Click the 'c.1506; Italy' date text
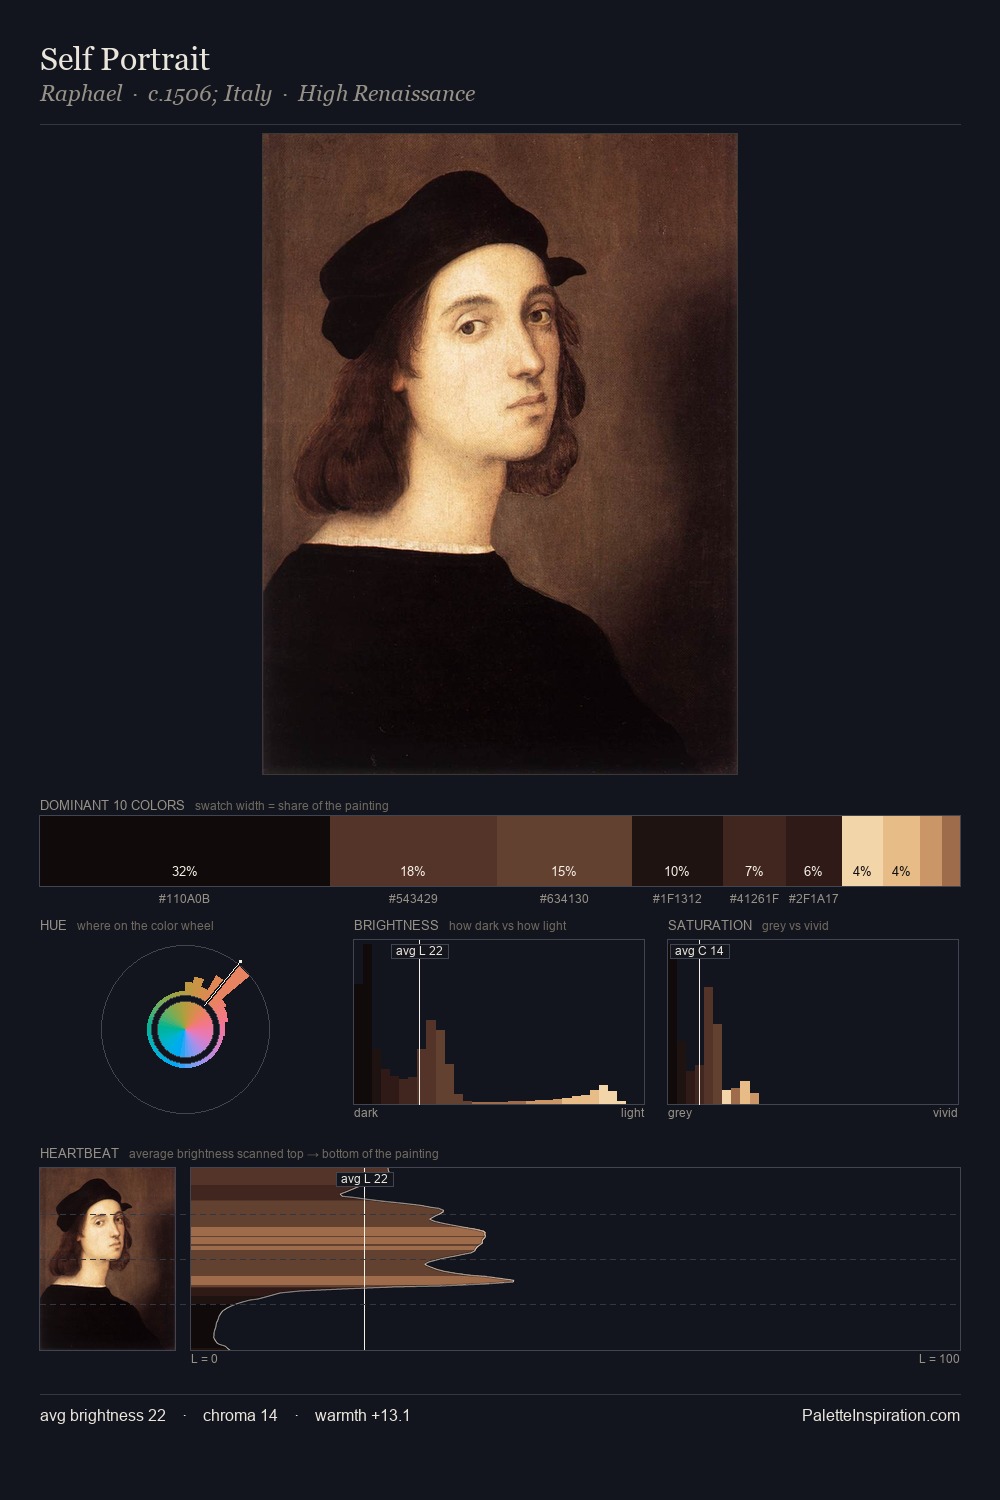Screen dimensions: 1000x1500 pyautogui.click(x=210, y=94)
